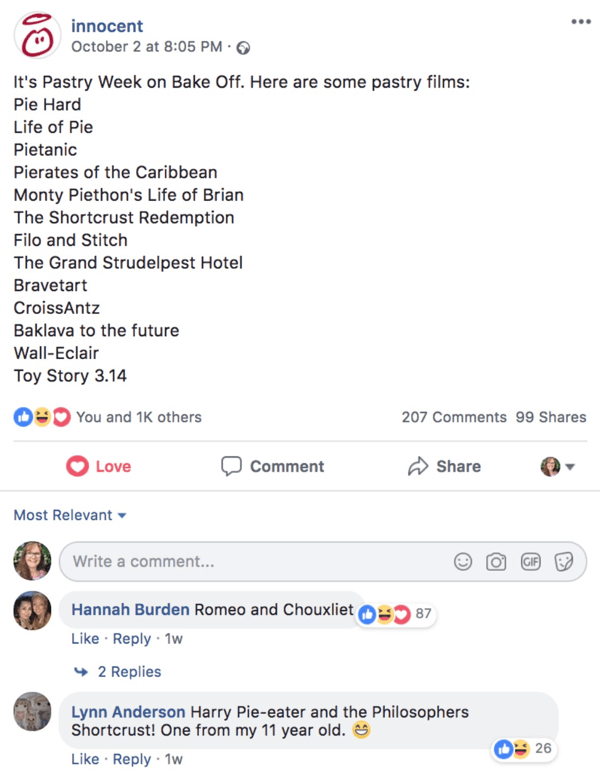The height and width of the screenshot is (778, 600).
Task: Click the Comment button on the post
Action: (272, 466)
